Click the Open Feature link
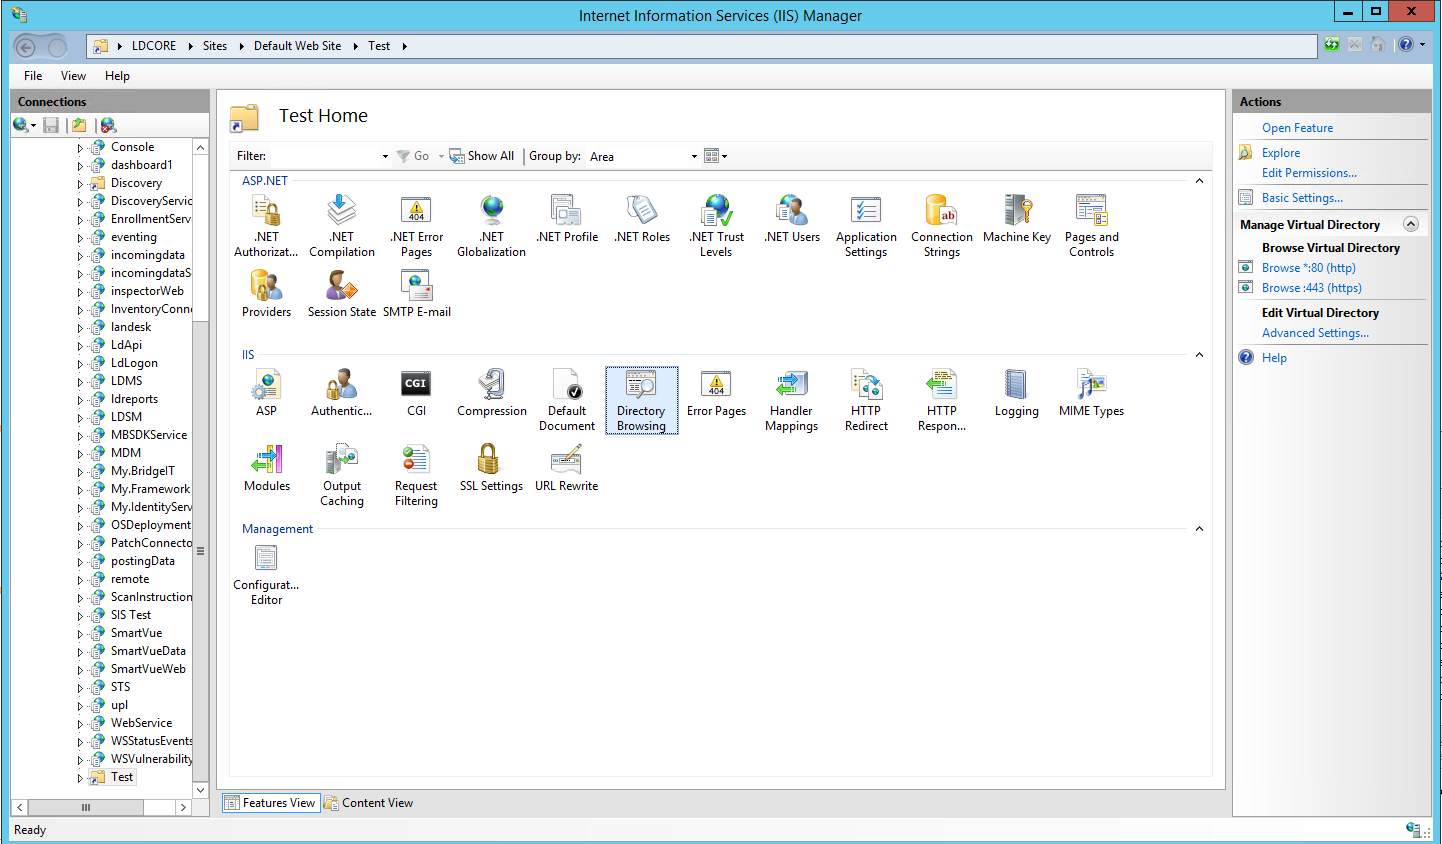This screenshot has height=844, width=1442. pyautogui.click(x=1297, y=128)
